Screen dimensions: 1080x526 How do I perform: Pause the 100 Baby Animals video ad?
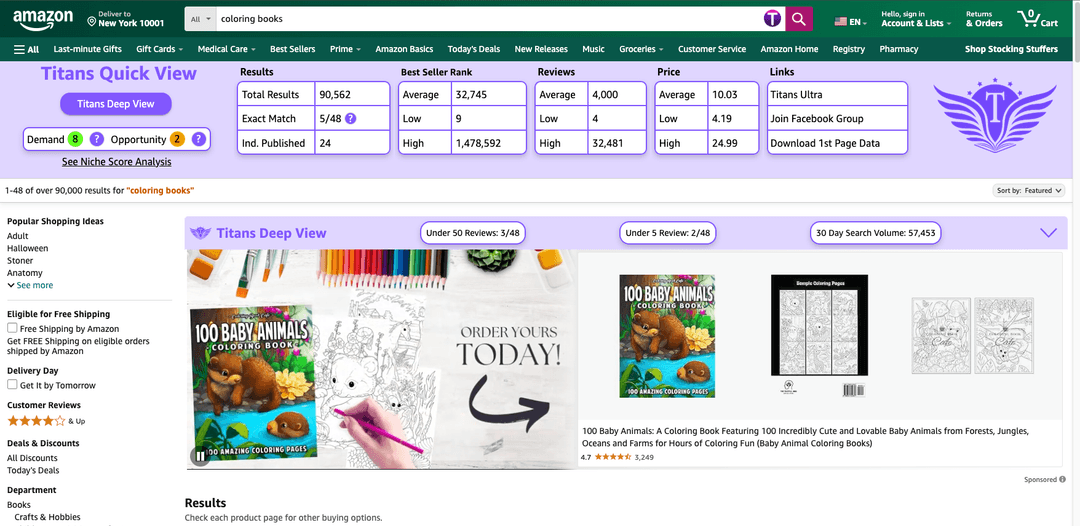[200, 456]
